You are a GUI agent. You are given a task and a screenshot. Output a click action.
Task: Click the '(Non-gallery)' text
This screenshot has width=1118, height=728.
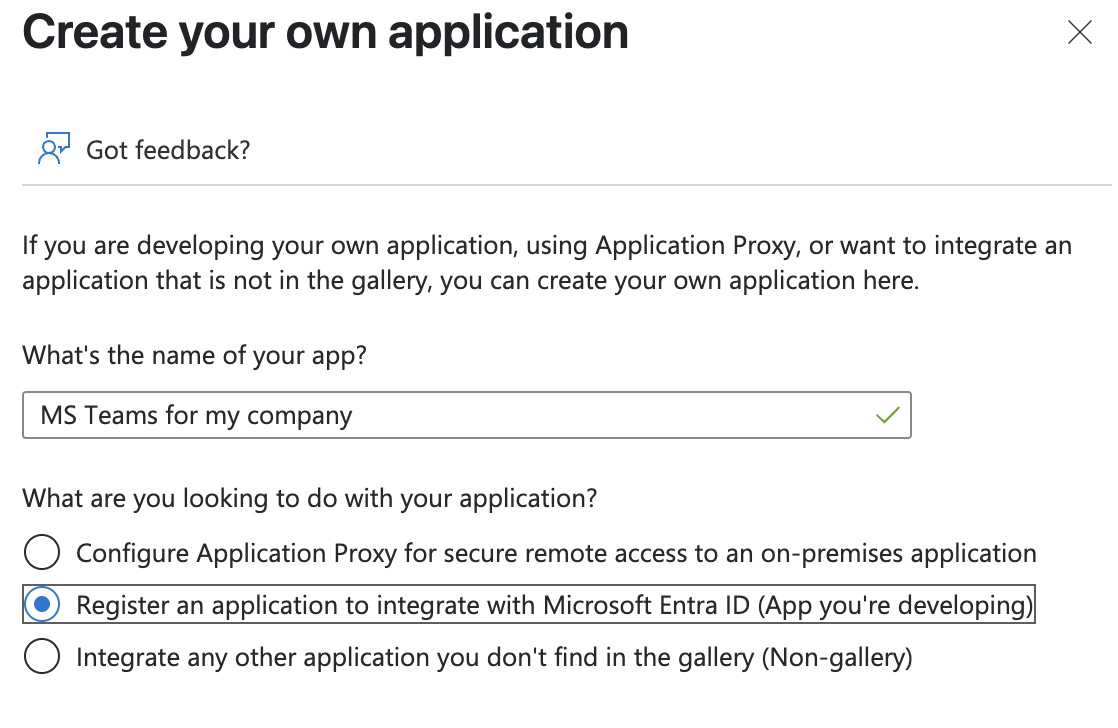(837, 657)
